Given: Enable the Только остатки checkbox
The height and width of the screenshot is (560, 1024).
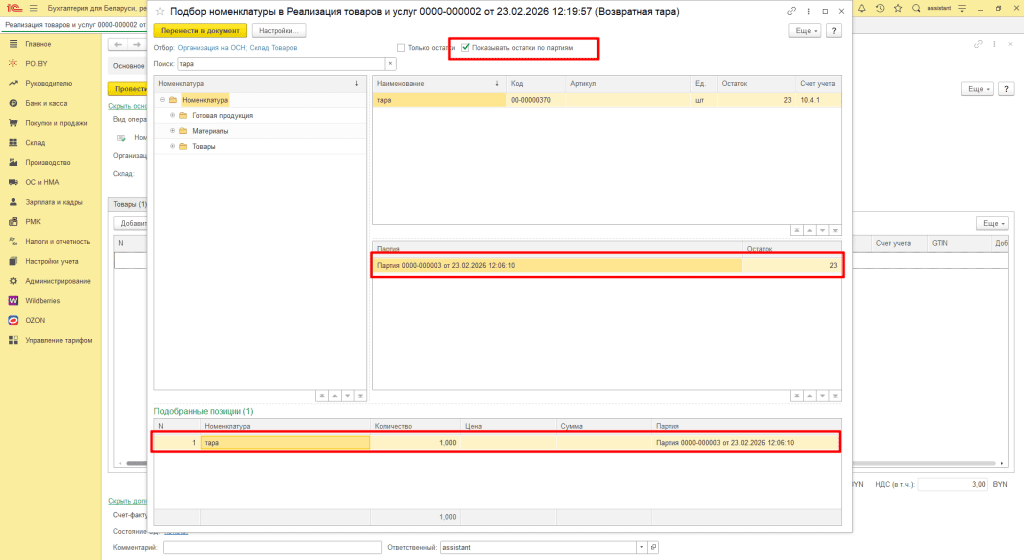Looking at the screenshot, I should (401, 47).
